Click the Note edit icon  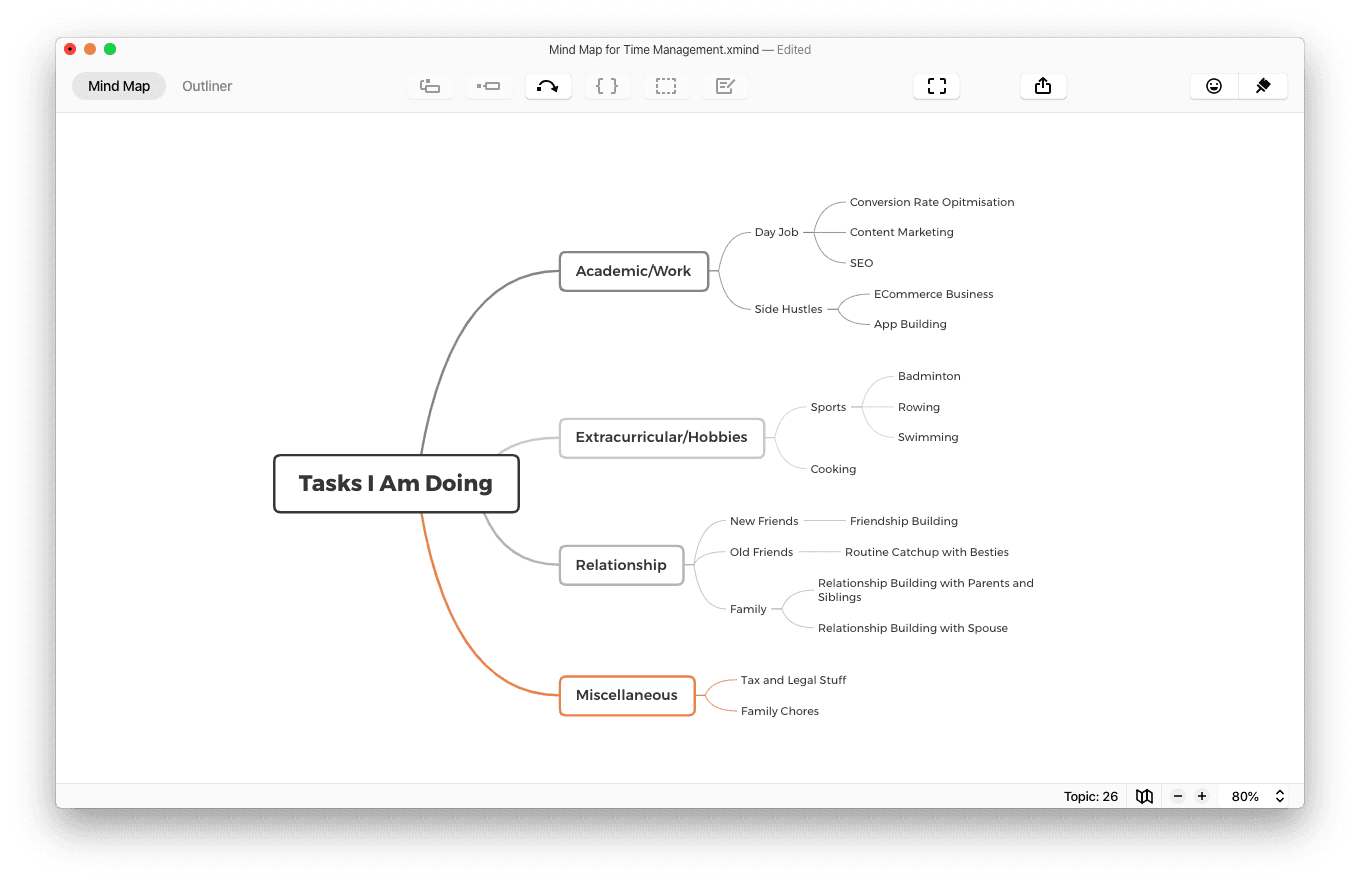pyautogui.click(x=725, y=86)
